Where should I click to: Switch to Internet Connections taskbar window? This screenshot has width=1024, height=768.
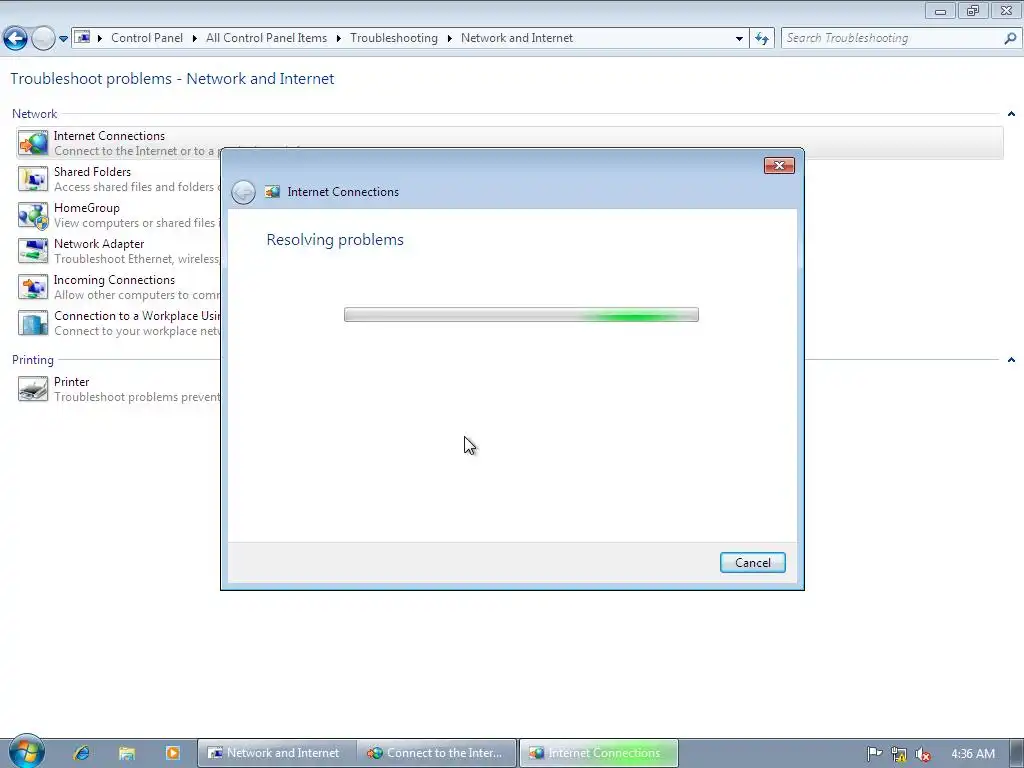point(599,753)
